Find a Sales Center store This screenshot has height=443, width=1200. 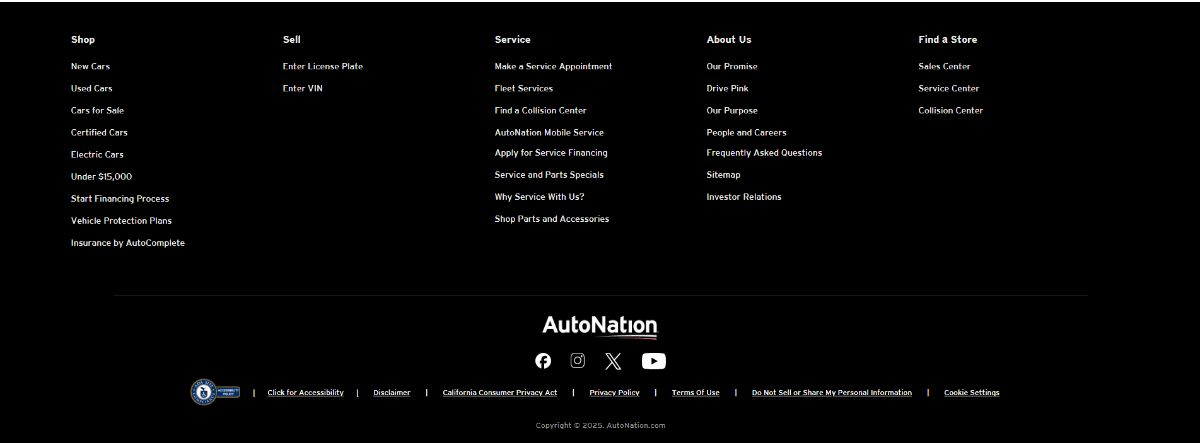(945, 67)
